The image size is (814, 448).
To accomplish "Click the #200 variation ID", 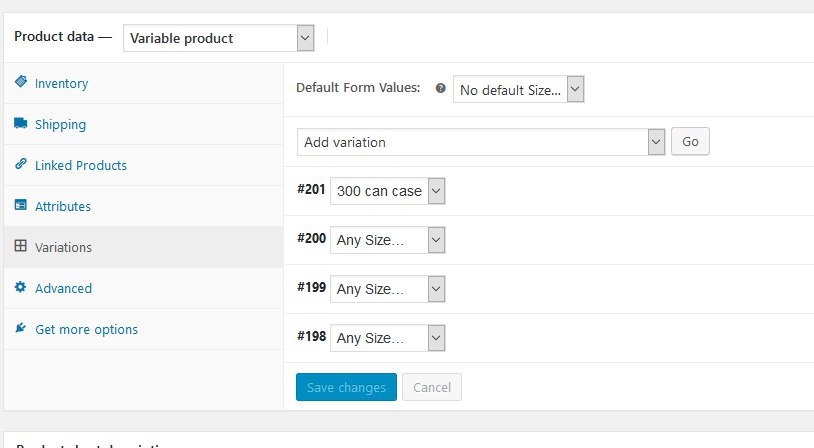I will tap(311, 238).
